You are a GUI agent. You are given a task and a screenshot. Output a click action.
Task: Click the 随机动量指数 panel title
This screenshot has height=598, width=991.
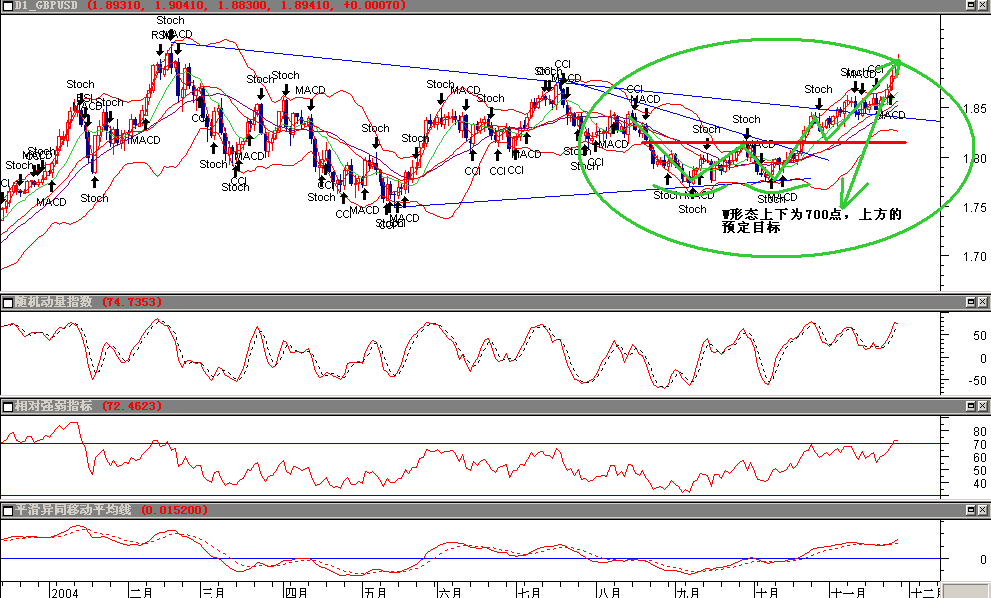[x=54, y=302]
